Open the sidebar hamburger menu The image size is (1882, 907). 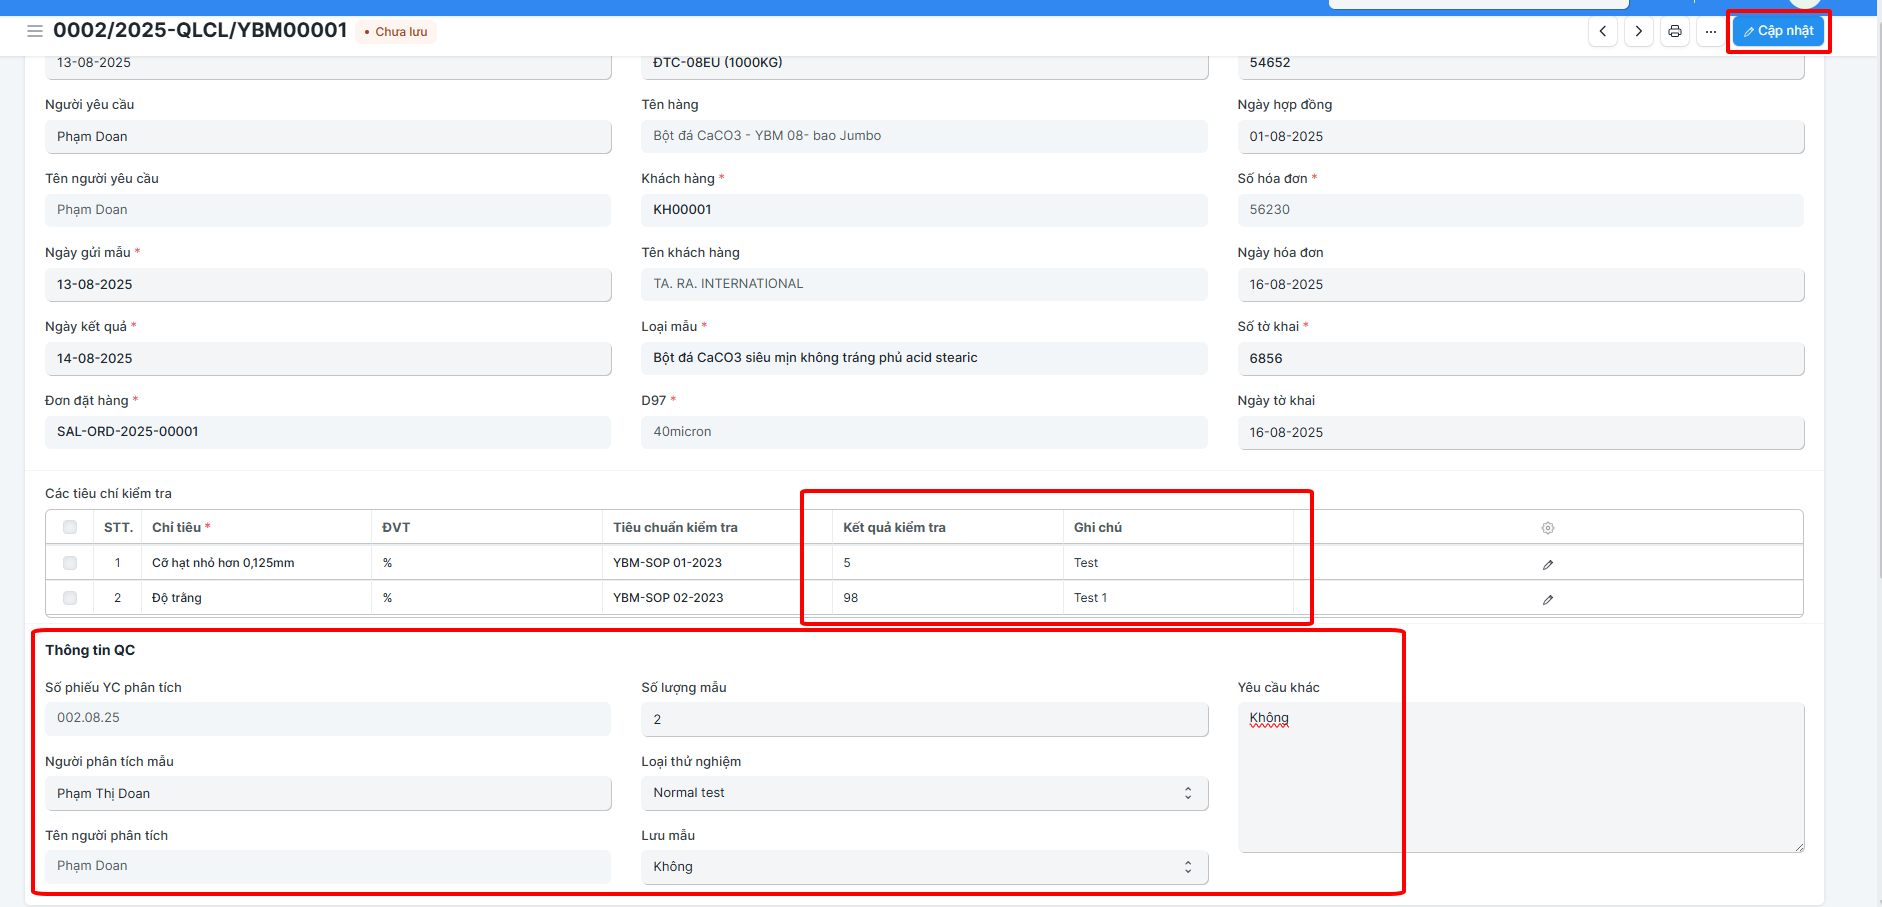[35, 31]
